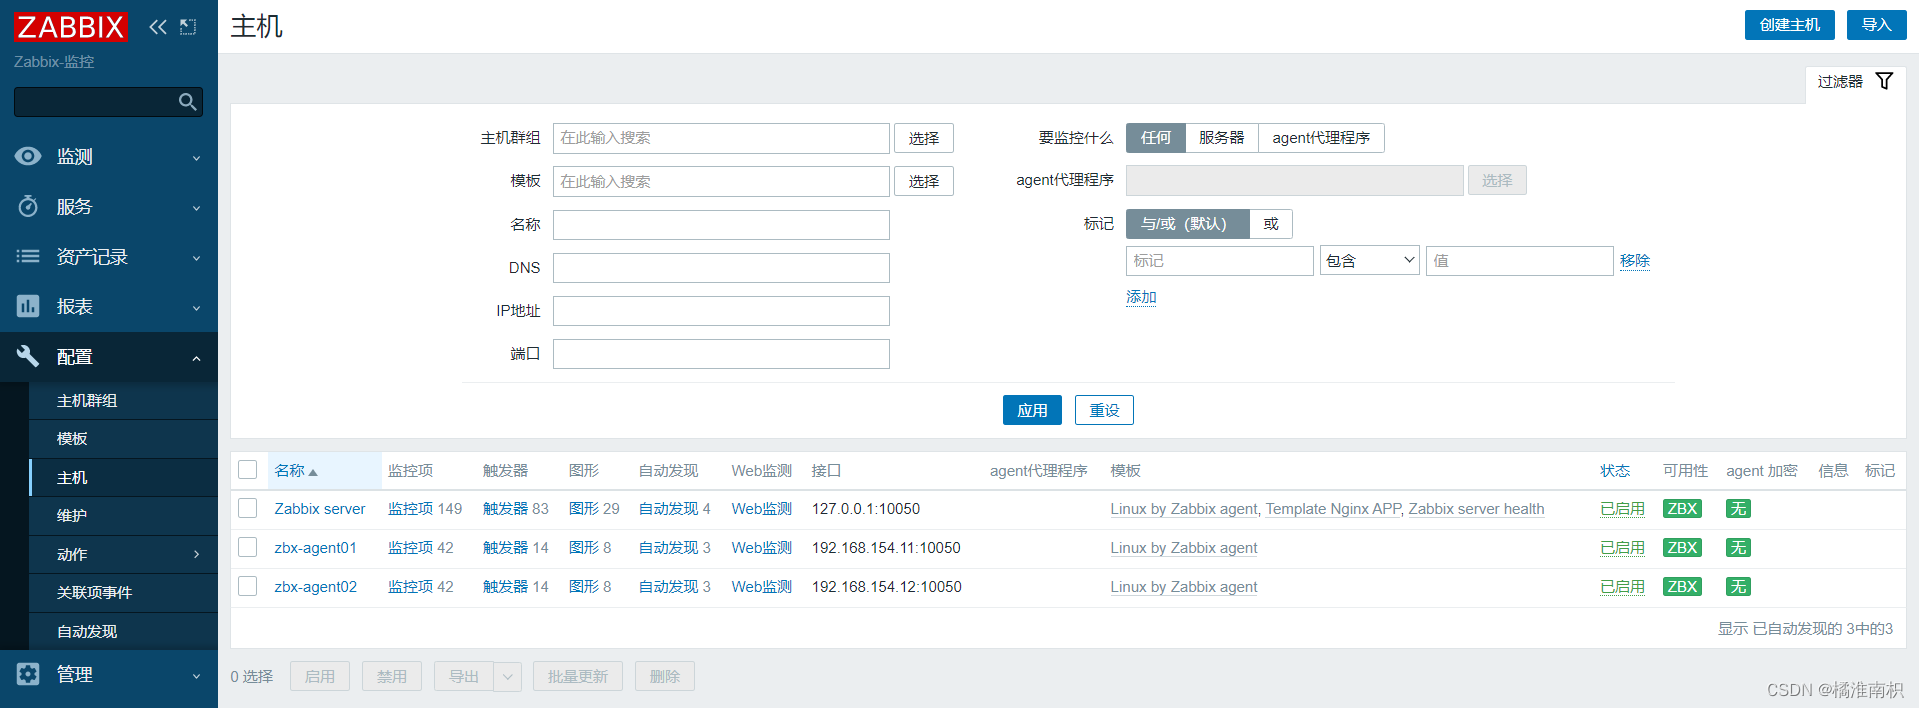Focus the IP地址 input field

pos(721,311)
